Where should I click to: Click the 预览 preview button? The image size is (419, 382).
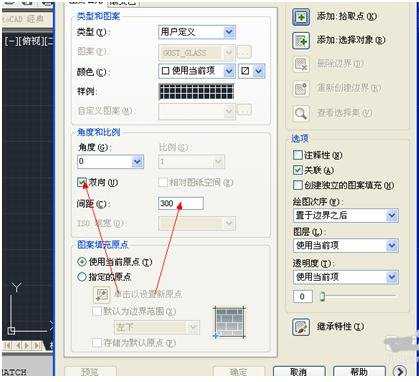tap(90, 372)
